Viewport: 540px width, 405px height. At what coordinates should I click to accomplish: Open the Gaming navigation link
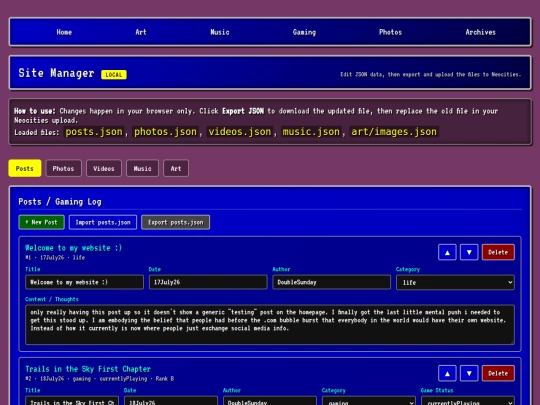pos(304,32)
